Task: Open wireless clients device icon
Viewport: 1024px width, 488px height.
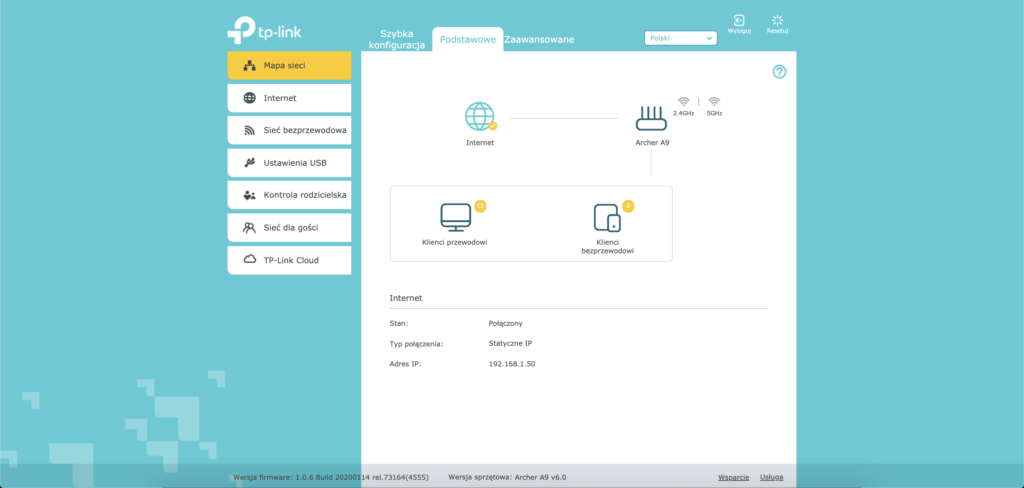Action: (x=607, y=218)
